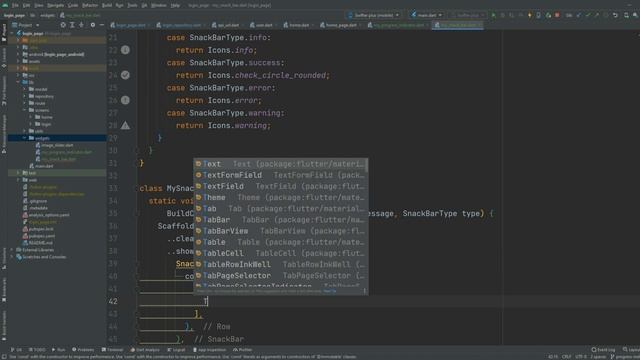Select Text completion suggestion
This screenshot has height=360, width=640.
280,164
